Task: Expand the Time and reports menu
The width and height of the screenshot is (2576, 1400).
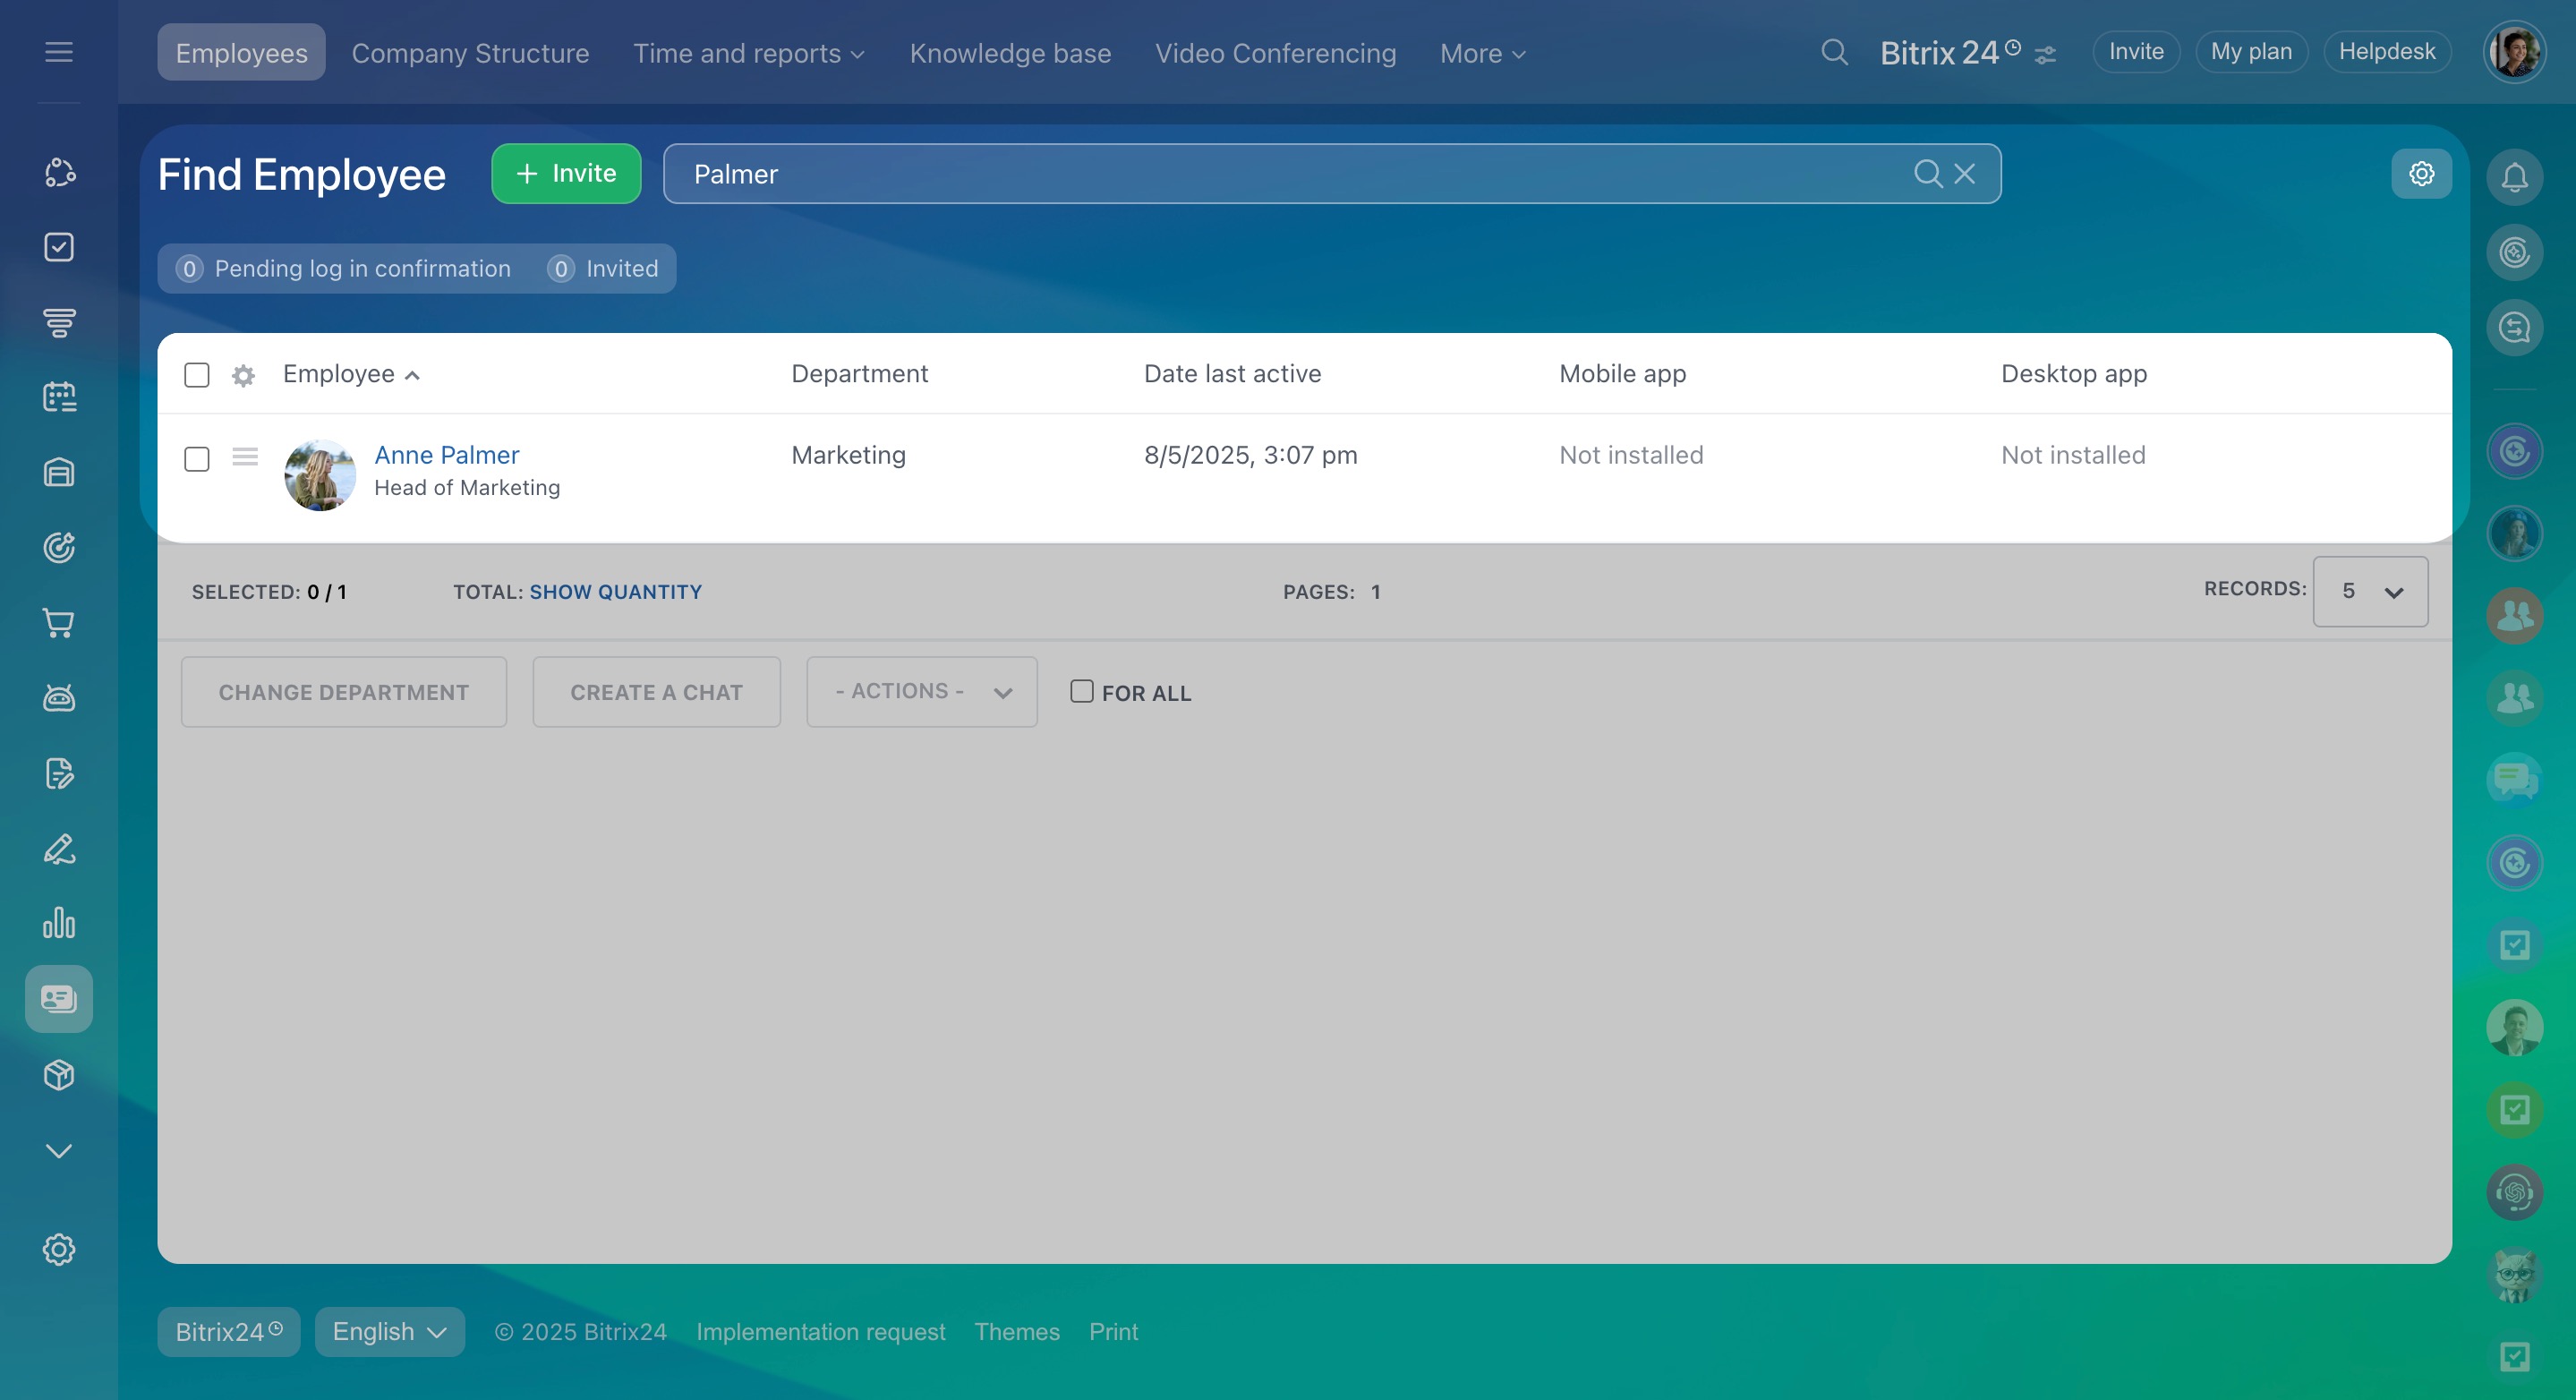Action: (748, 53)
